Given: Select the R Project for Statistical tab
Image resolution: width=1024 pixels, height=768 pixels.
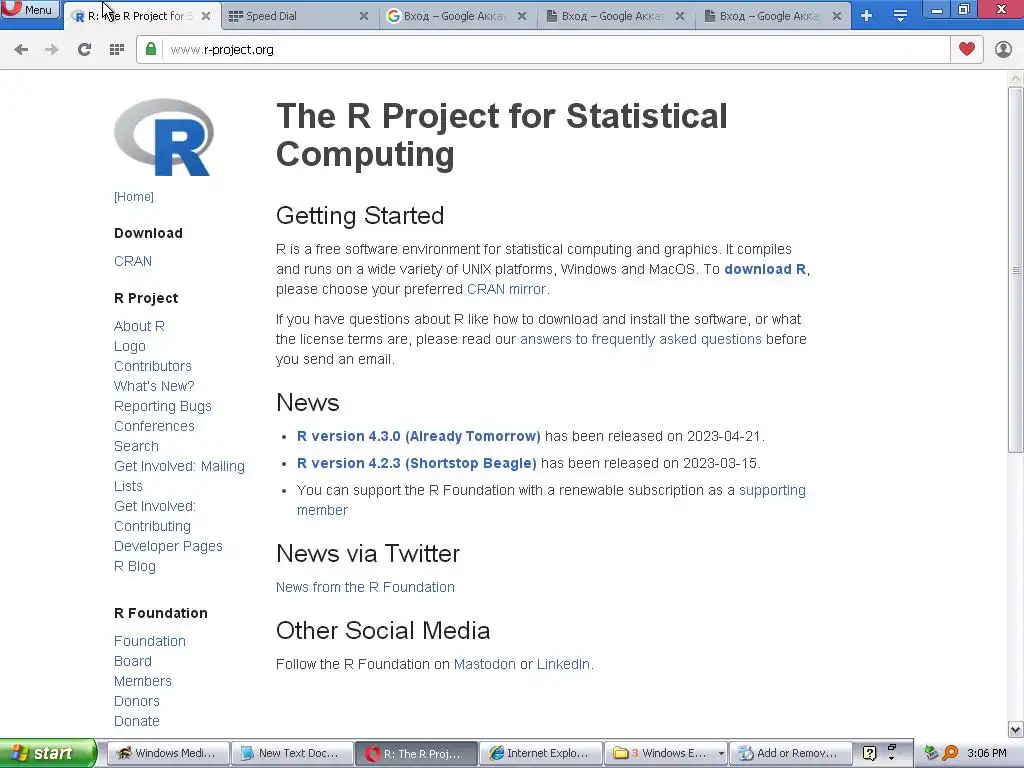Looking at the screenshot, I should [x=142, y=16].
